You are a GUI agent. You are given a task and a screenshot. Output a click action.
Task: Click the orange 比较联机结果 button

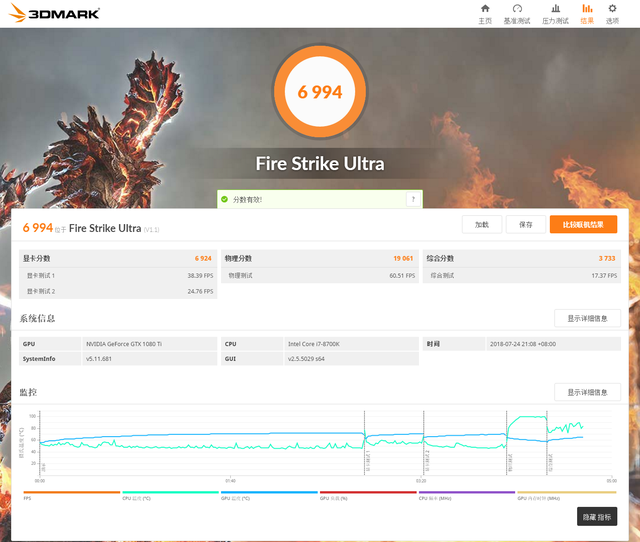(x=583, y=224)
